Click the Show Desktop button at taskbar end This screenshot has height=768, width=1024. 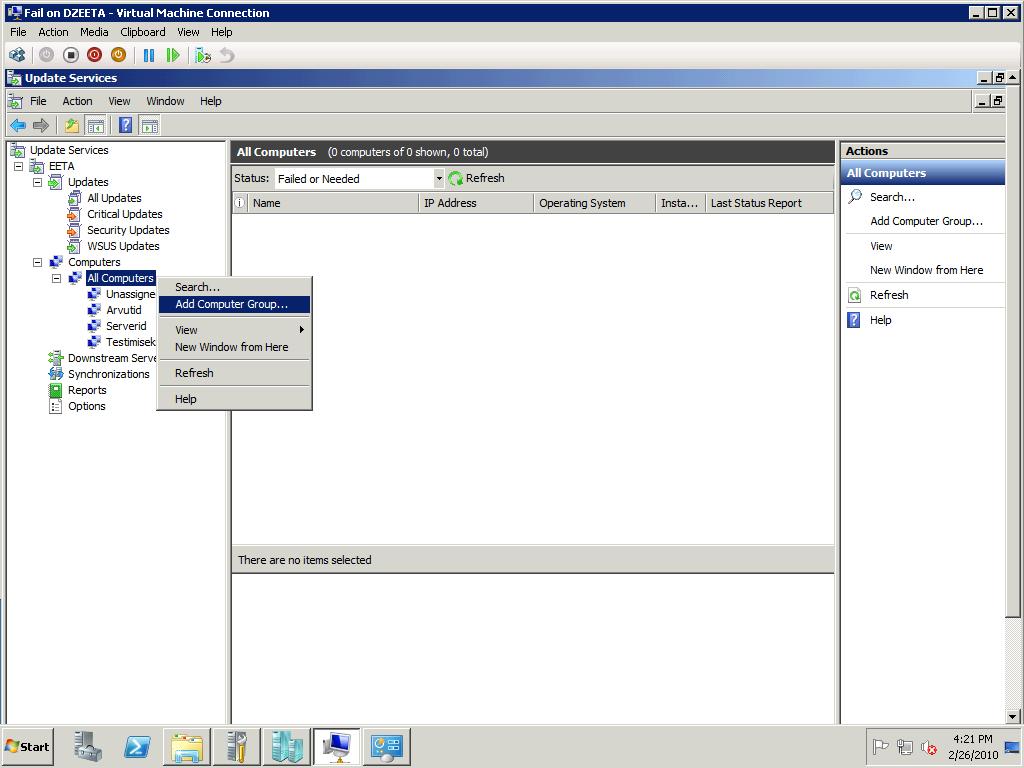pos(1014,746)
